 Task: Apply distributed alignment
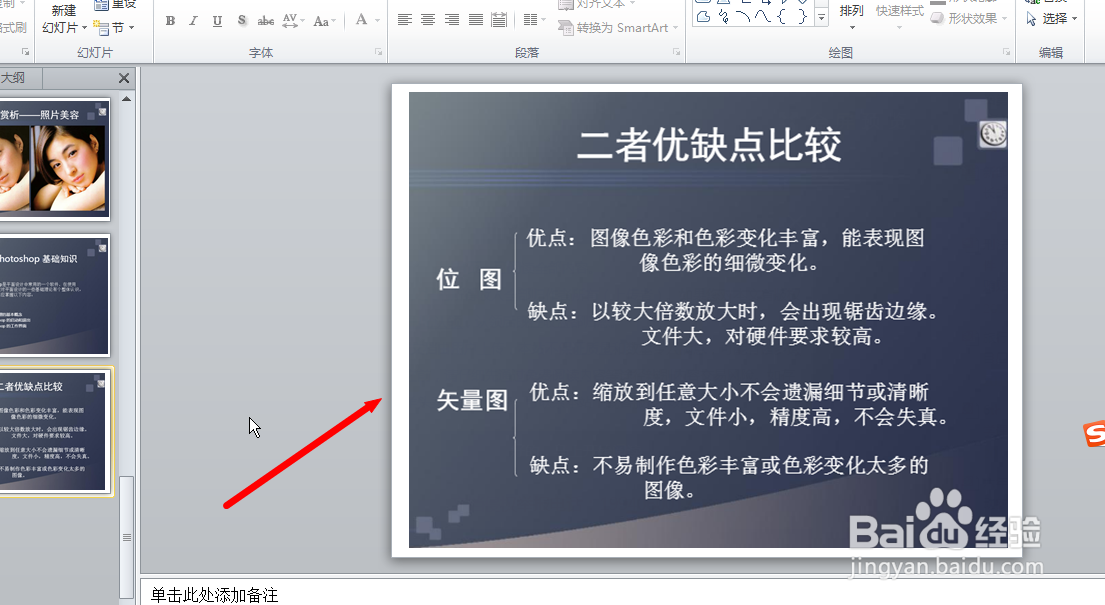(x=499, y=20)
